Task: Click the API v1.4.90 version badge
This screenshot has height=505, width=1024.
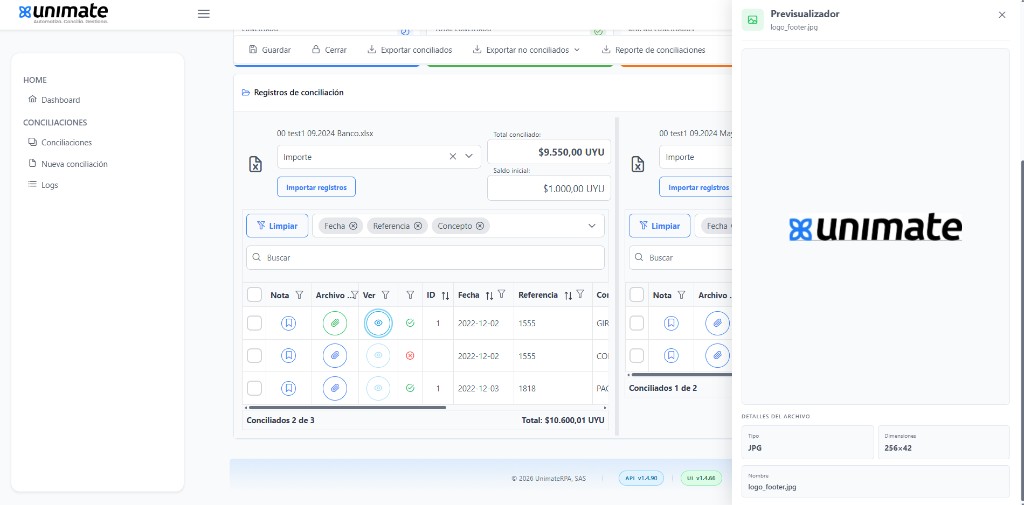Action: click(x=641, y=478)
